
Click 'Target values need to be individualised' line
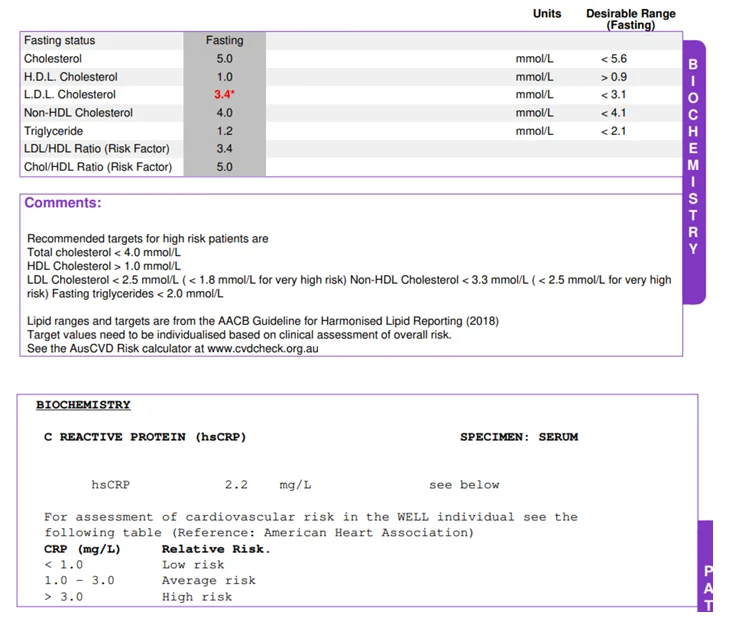239,335
